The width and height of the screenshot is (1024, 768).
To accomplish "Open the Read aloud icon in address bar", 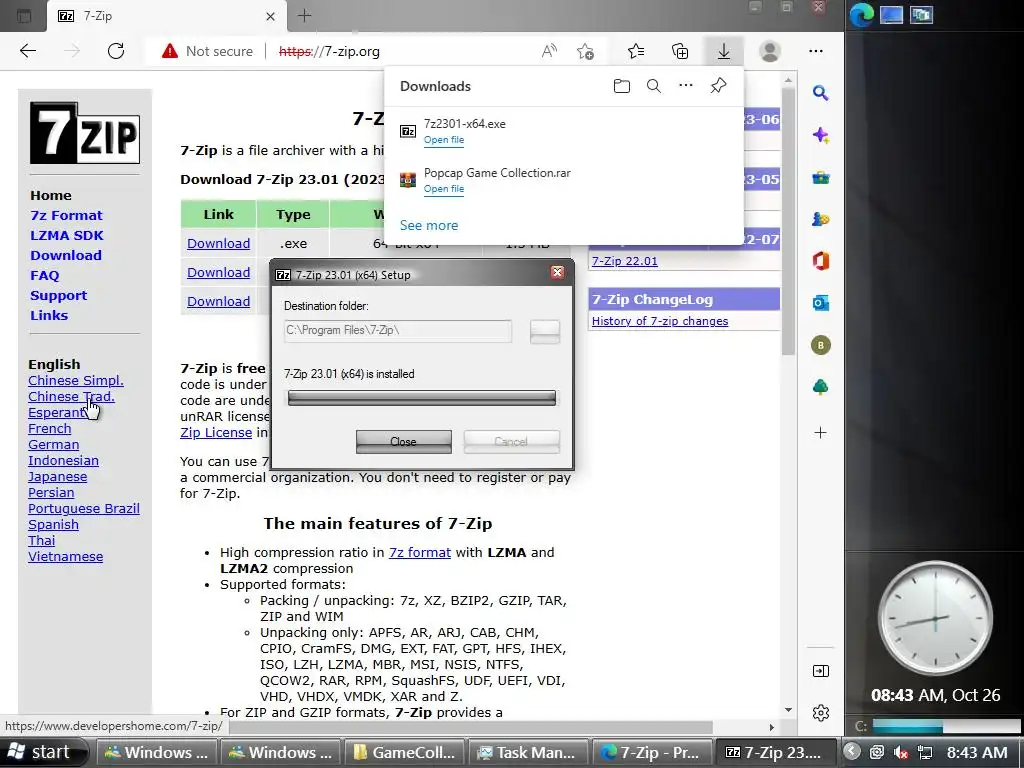I will [x=549, y=51].
